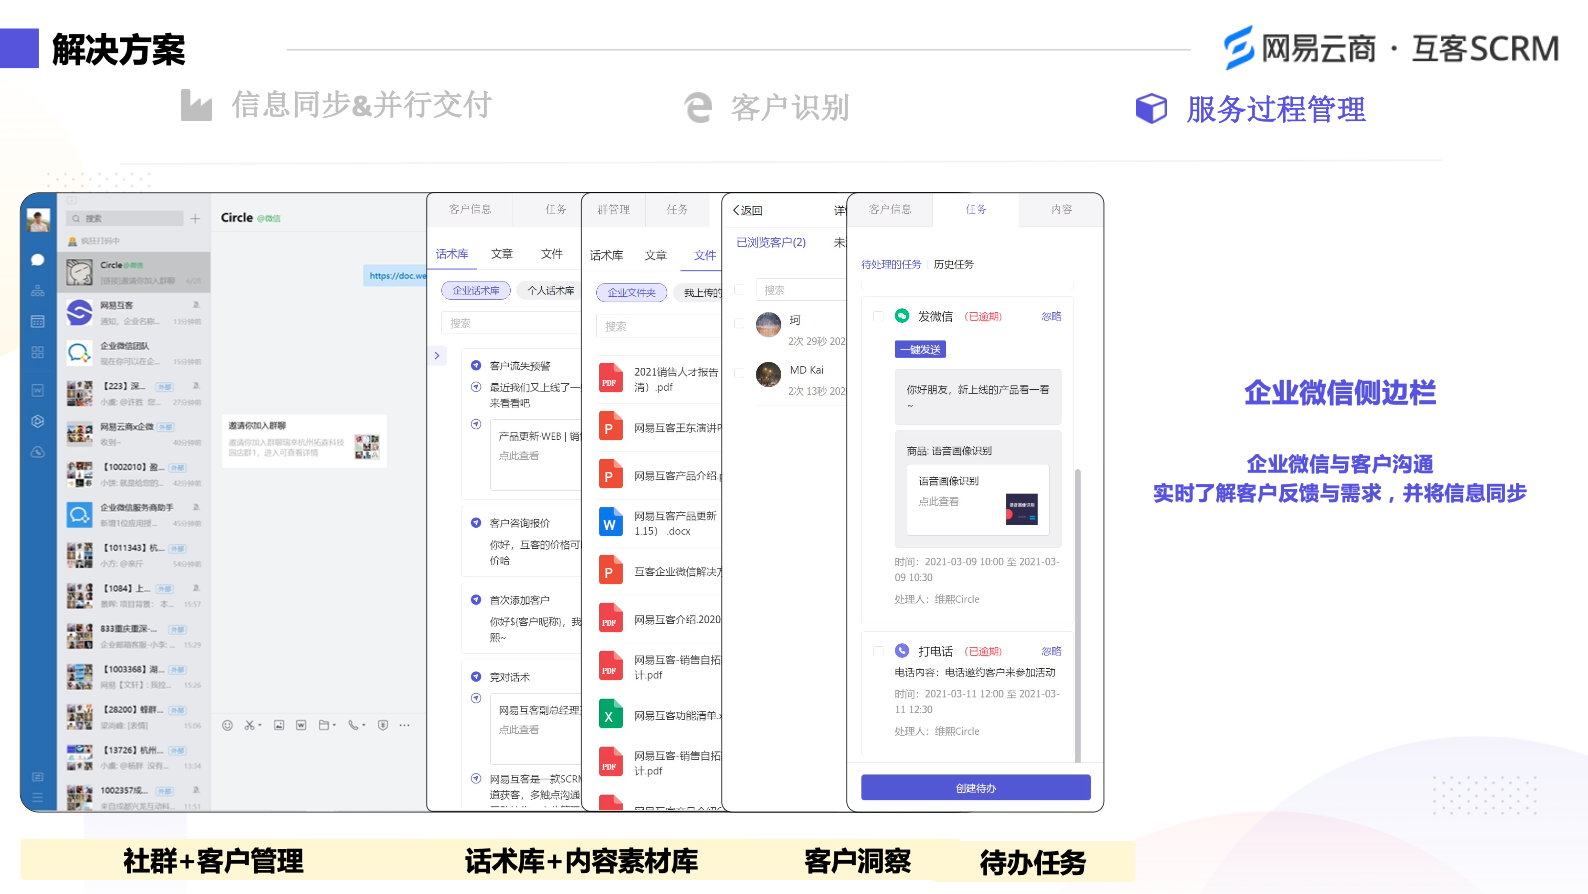Expand the side panel chevron arrow
Screen dimensions: 1588x894
pyautogui.click(x=437, y=355)
